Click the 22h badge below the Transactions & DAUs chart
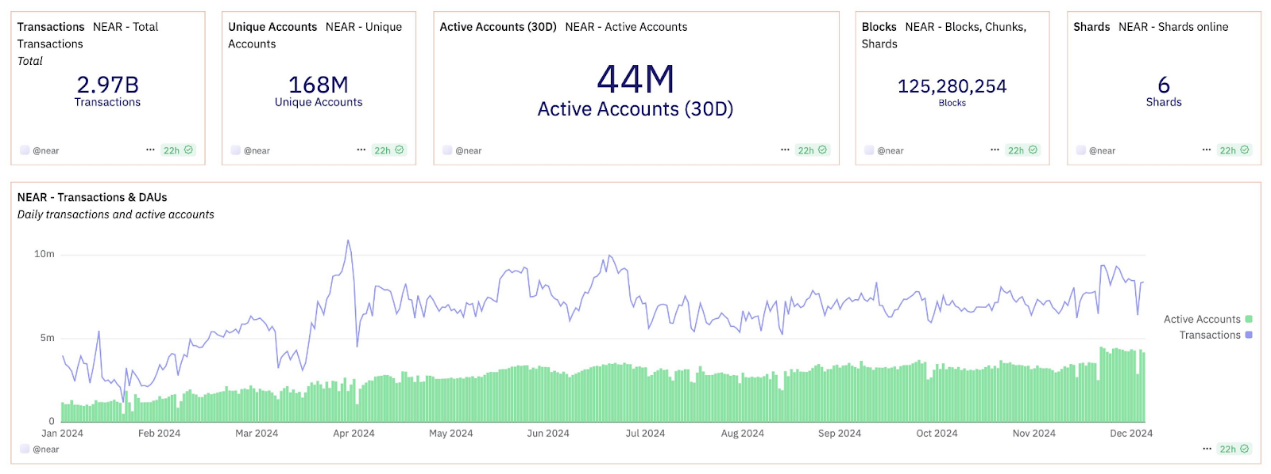Image resolution: width=1271 pixels, height=474 pixels. 1234,449
